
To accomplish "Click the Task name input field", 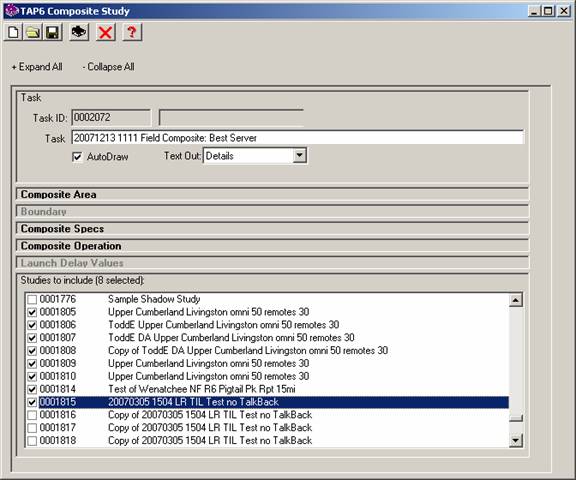I will pyautogui.click(x=298, y=138).
